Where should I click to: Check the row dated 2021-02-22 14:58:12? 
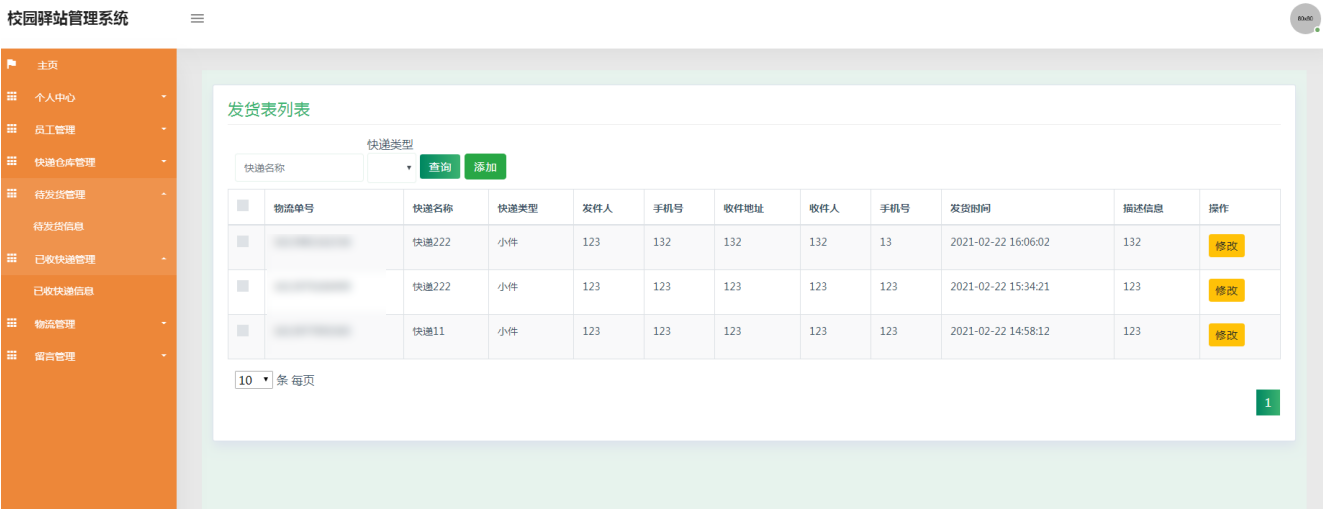(243, 330)
